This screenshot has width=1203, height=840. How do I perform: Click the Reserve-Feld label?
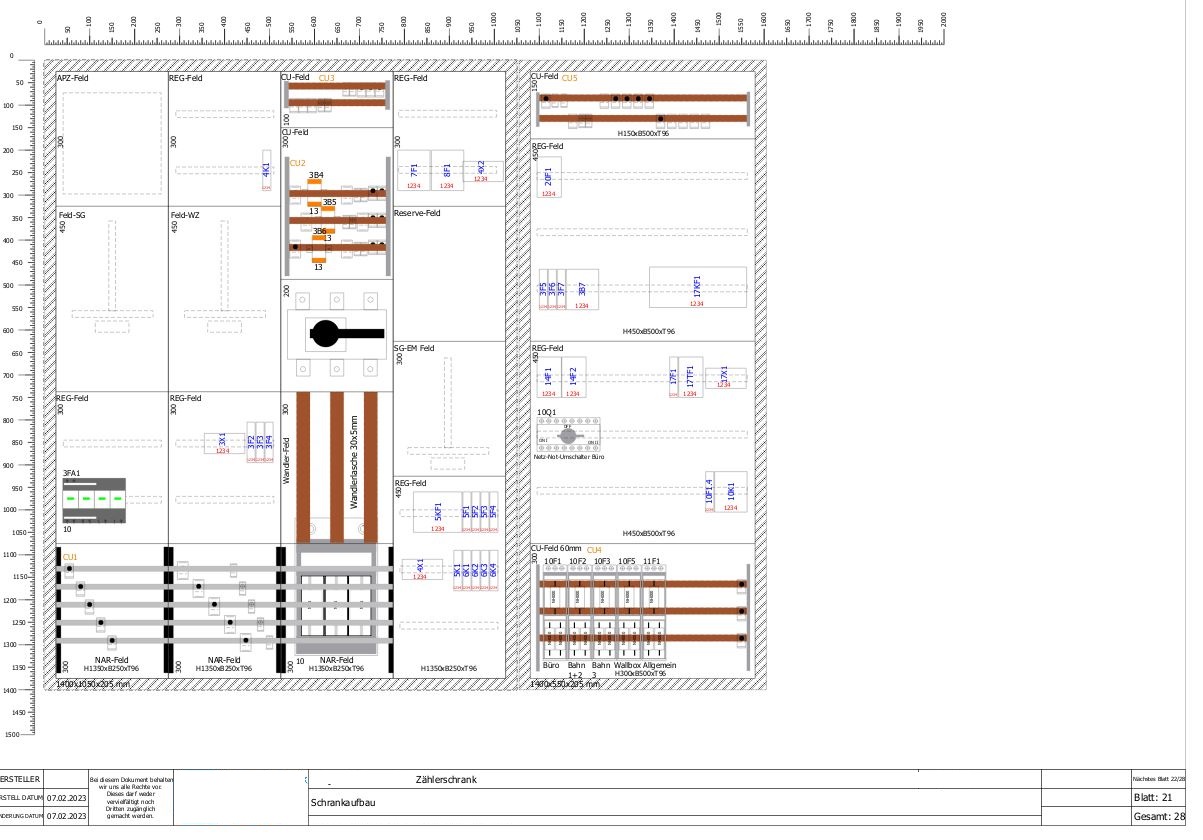pos(418,213)
